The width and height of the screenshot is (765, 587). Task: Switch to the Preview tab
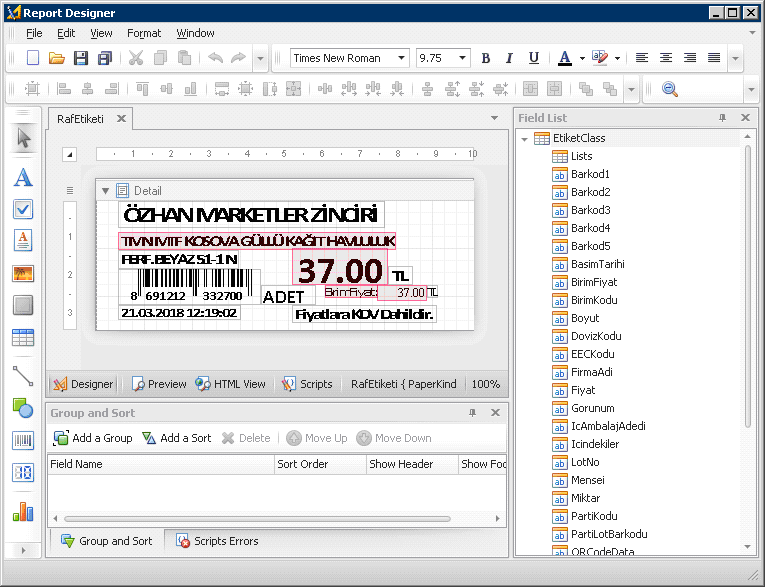(x=159, y=384)
